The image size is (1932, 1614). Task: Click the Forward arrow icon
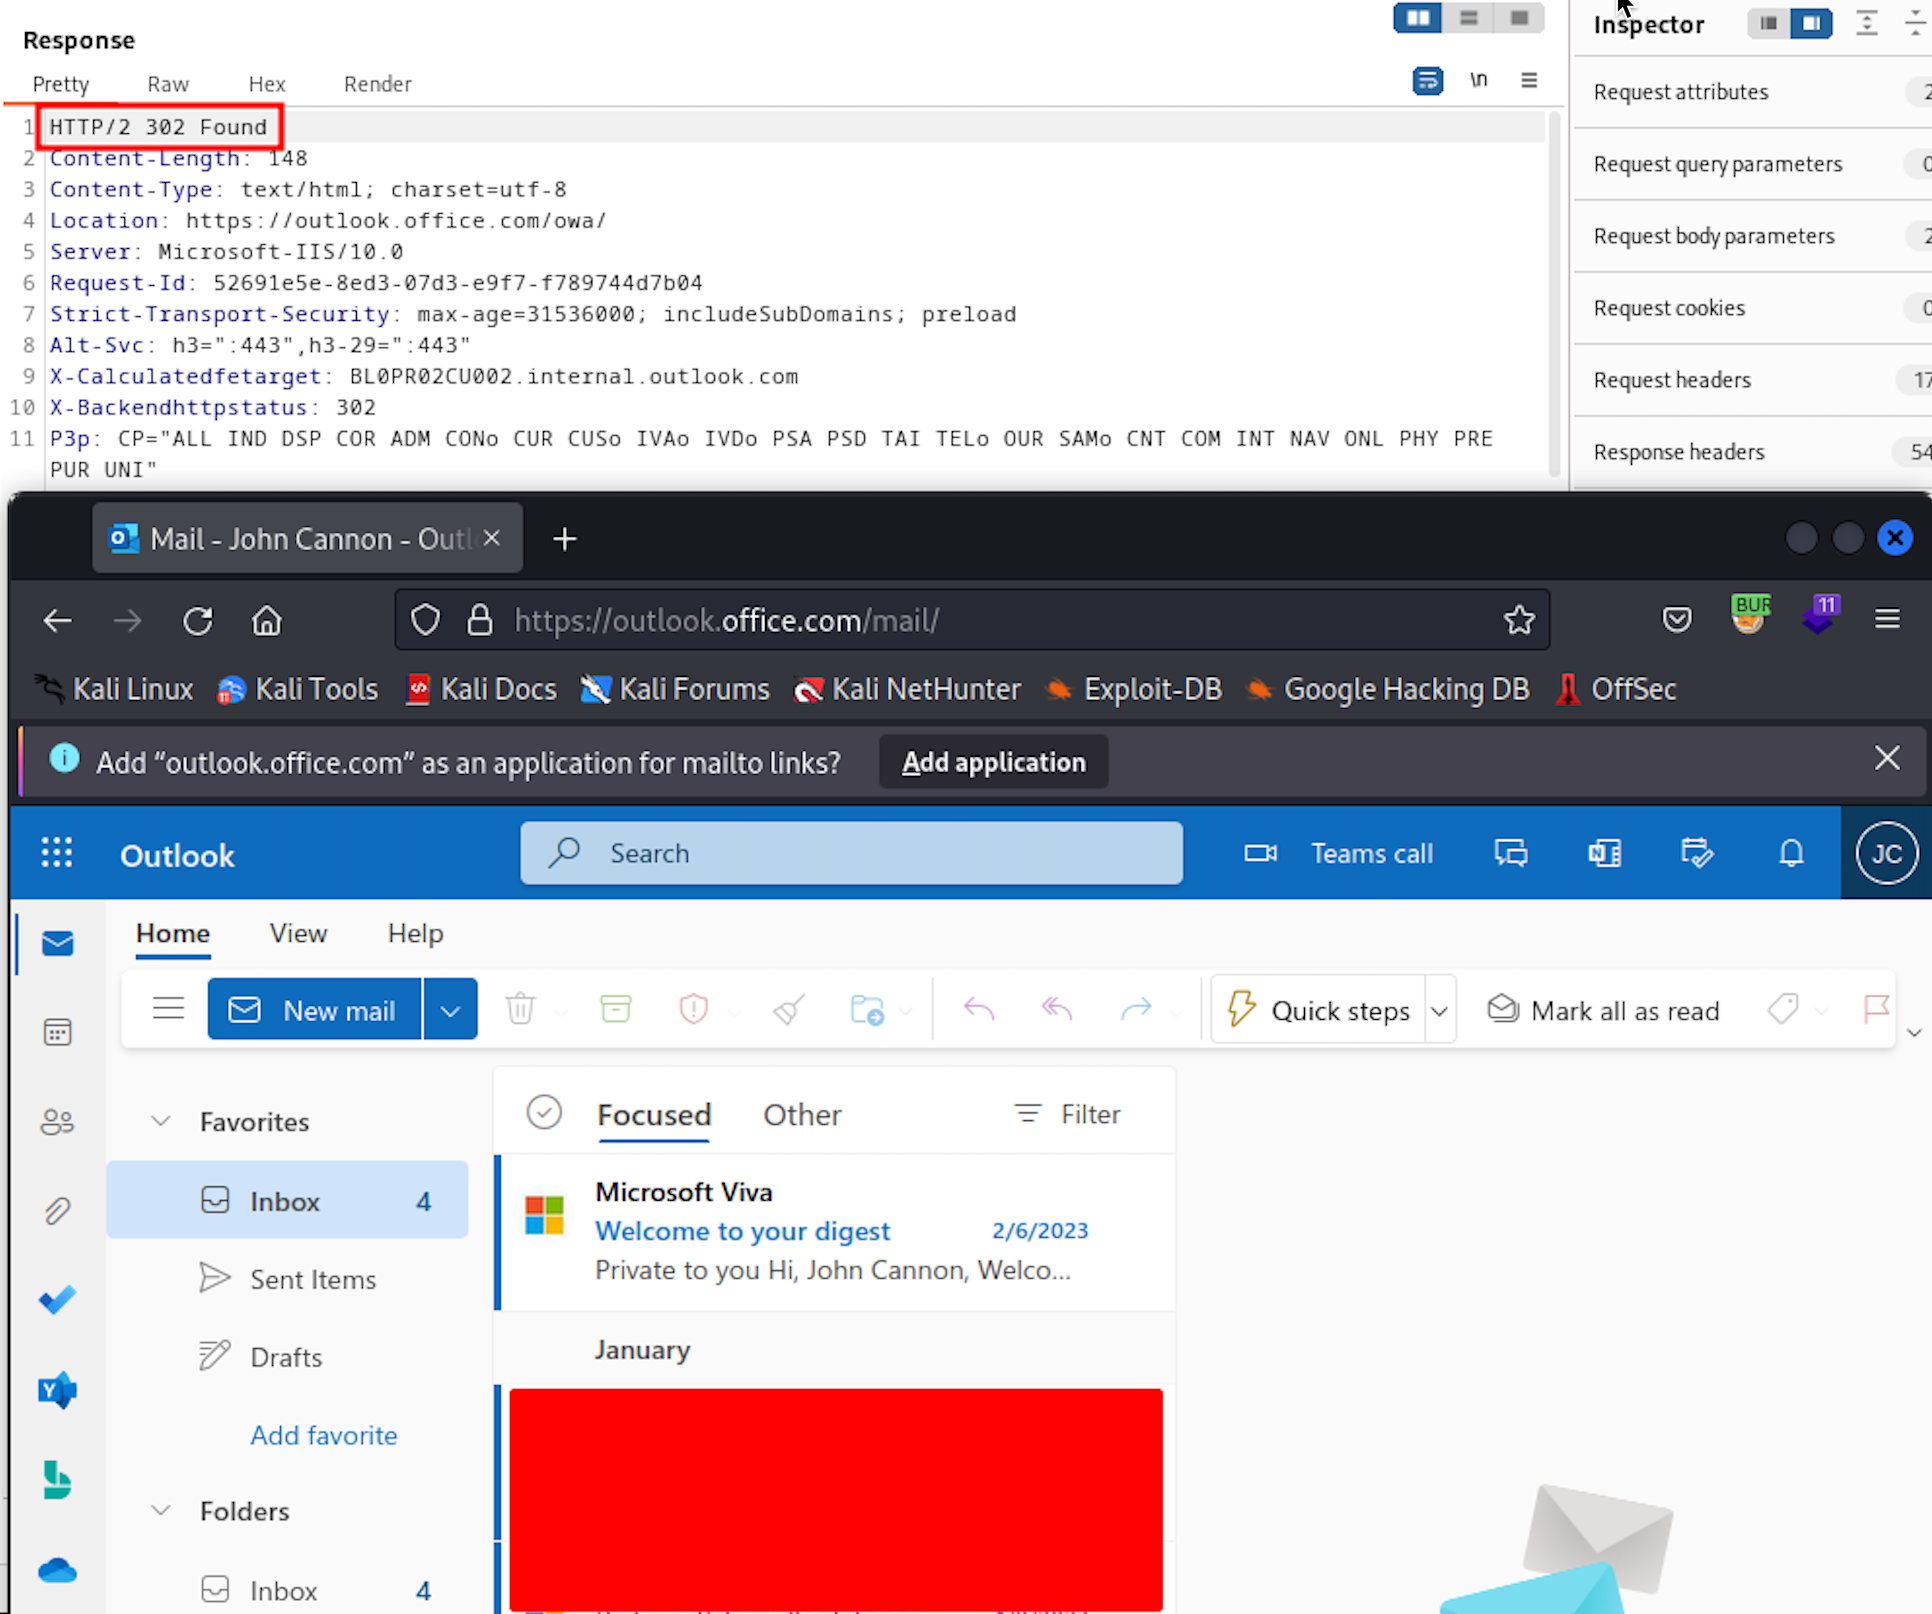pos(1136,1008)
